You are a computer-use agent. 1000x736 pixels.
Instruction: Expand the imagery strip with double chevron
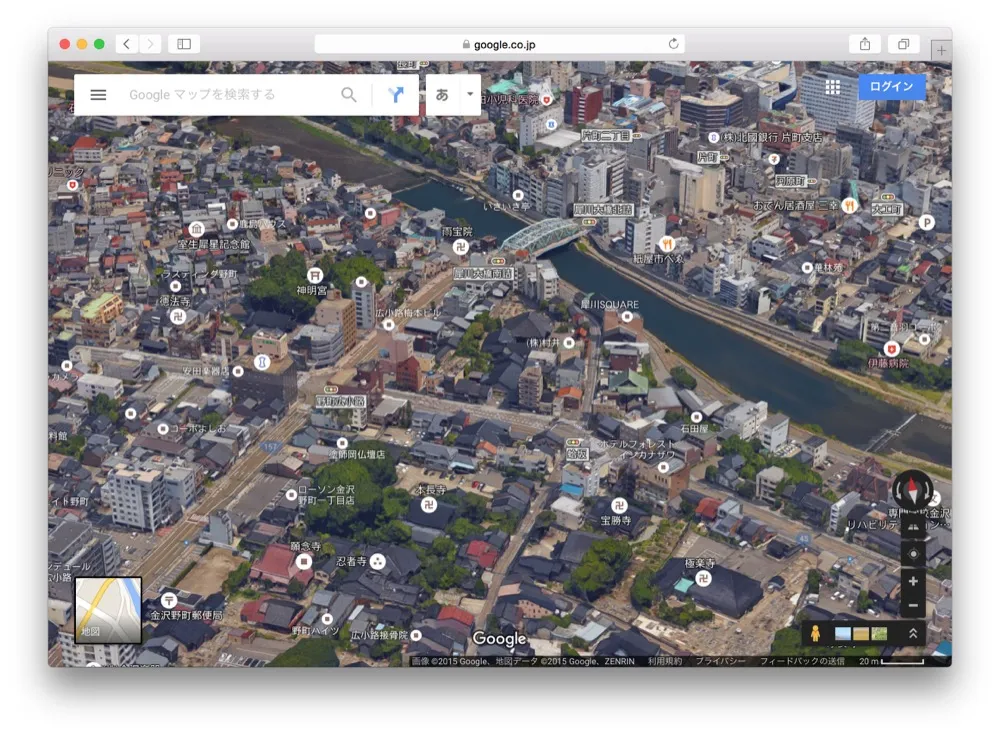click(x=912, y=633)
